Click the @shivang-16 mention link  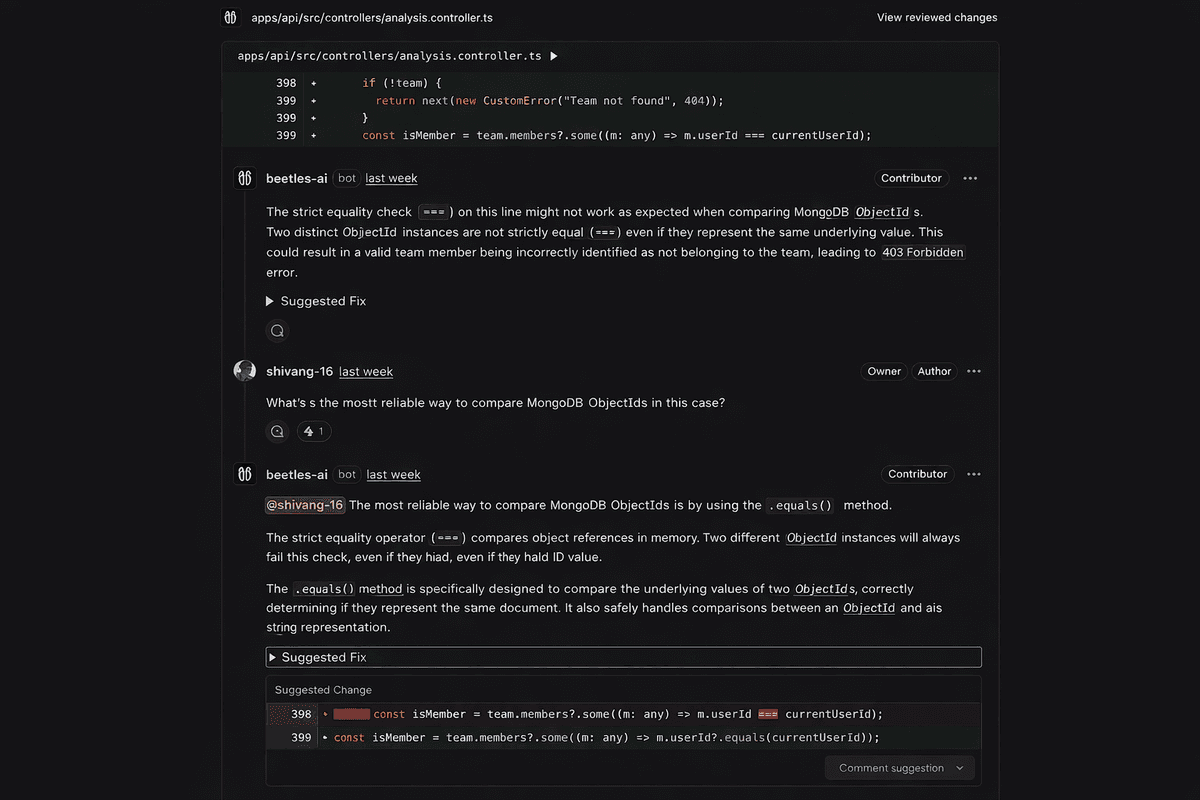click(305, 505)
